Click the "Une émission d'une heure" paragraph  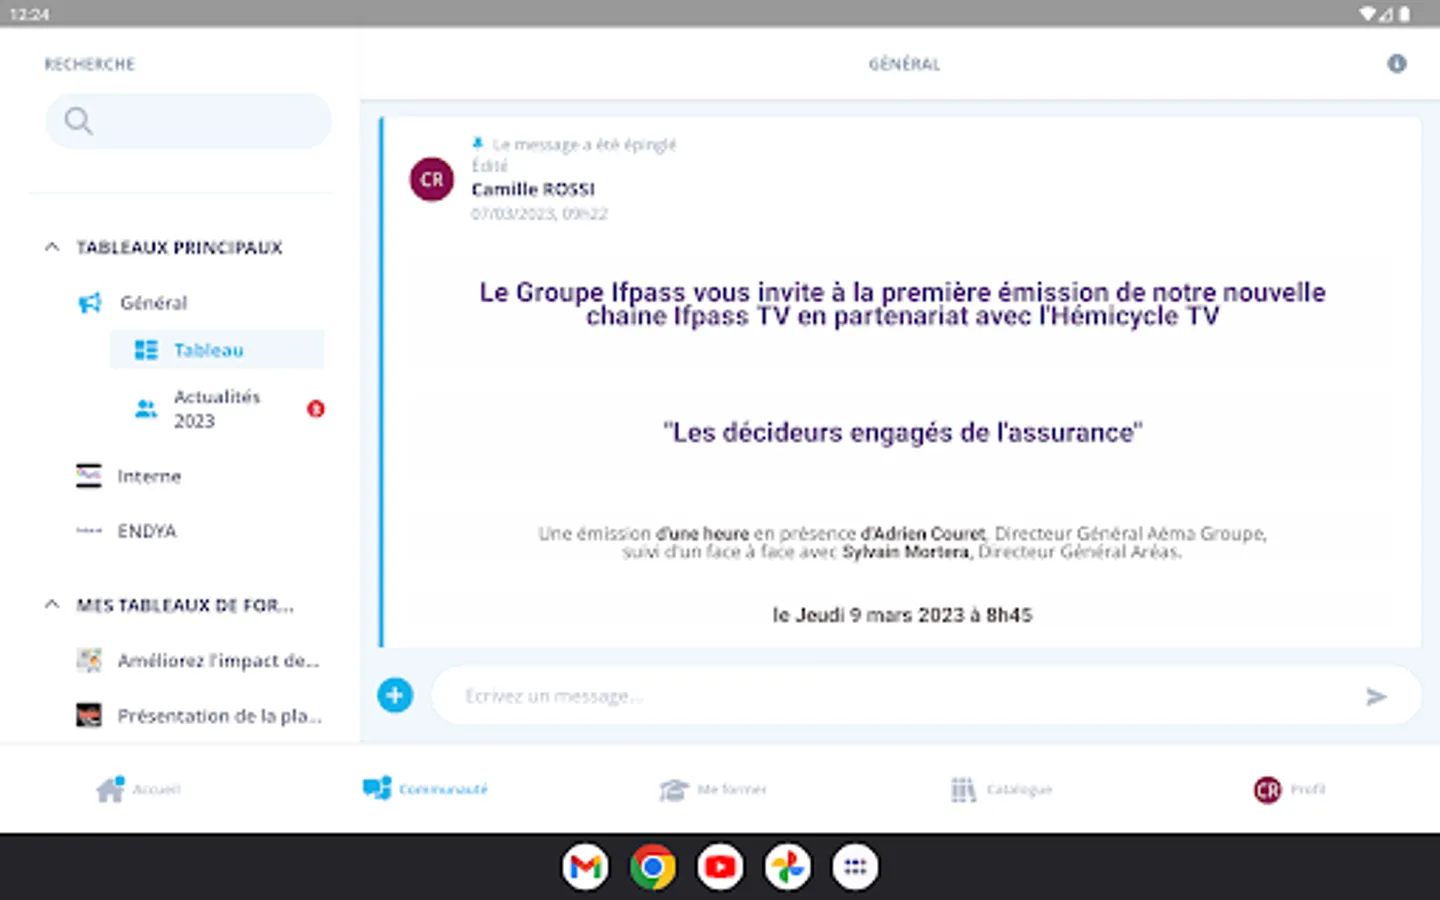[902, 542]
